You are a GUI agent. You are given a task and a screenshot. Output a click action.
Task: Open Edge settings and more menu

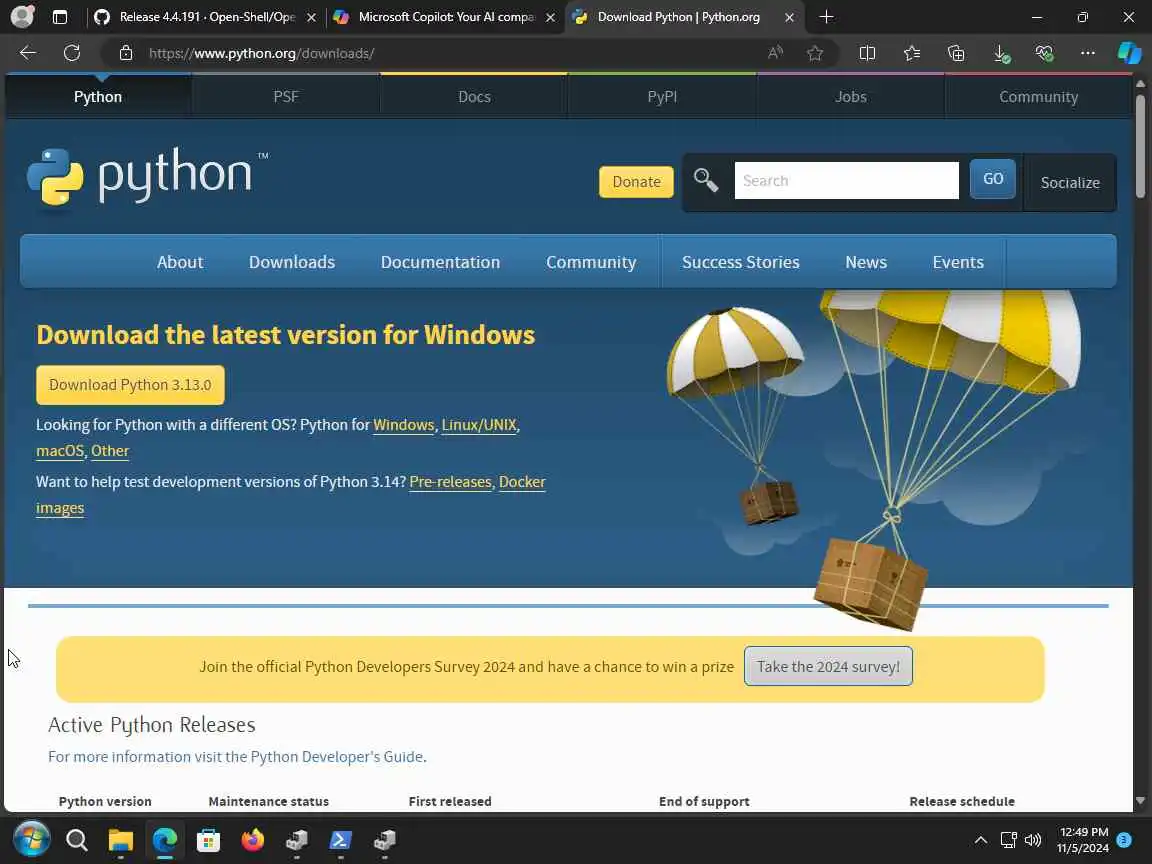pos(1088,53)
